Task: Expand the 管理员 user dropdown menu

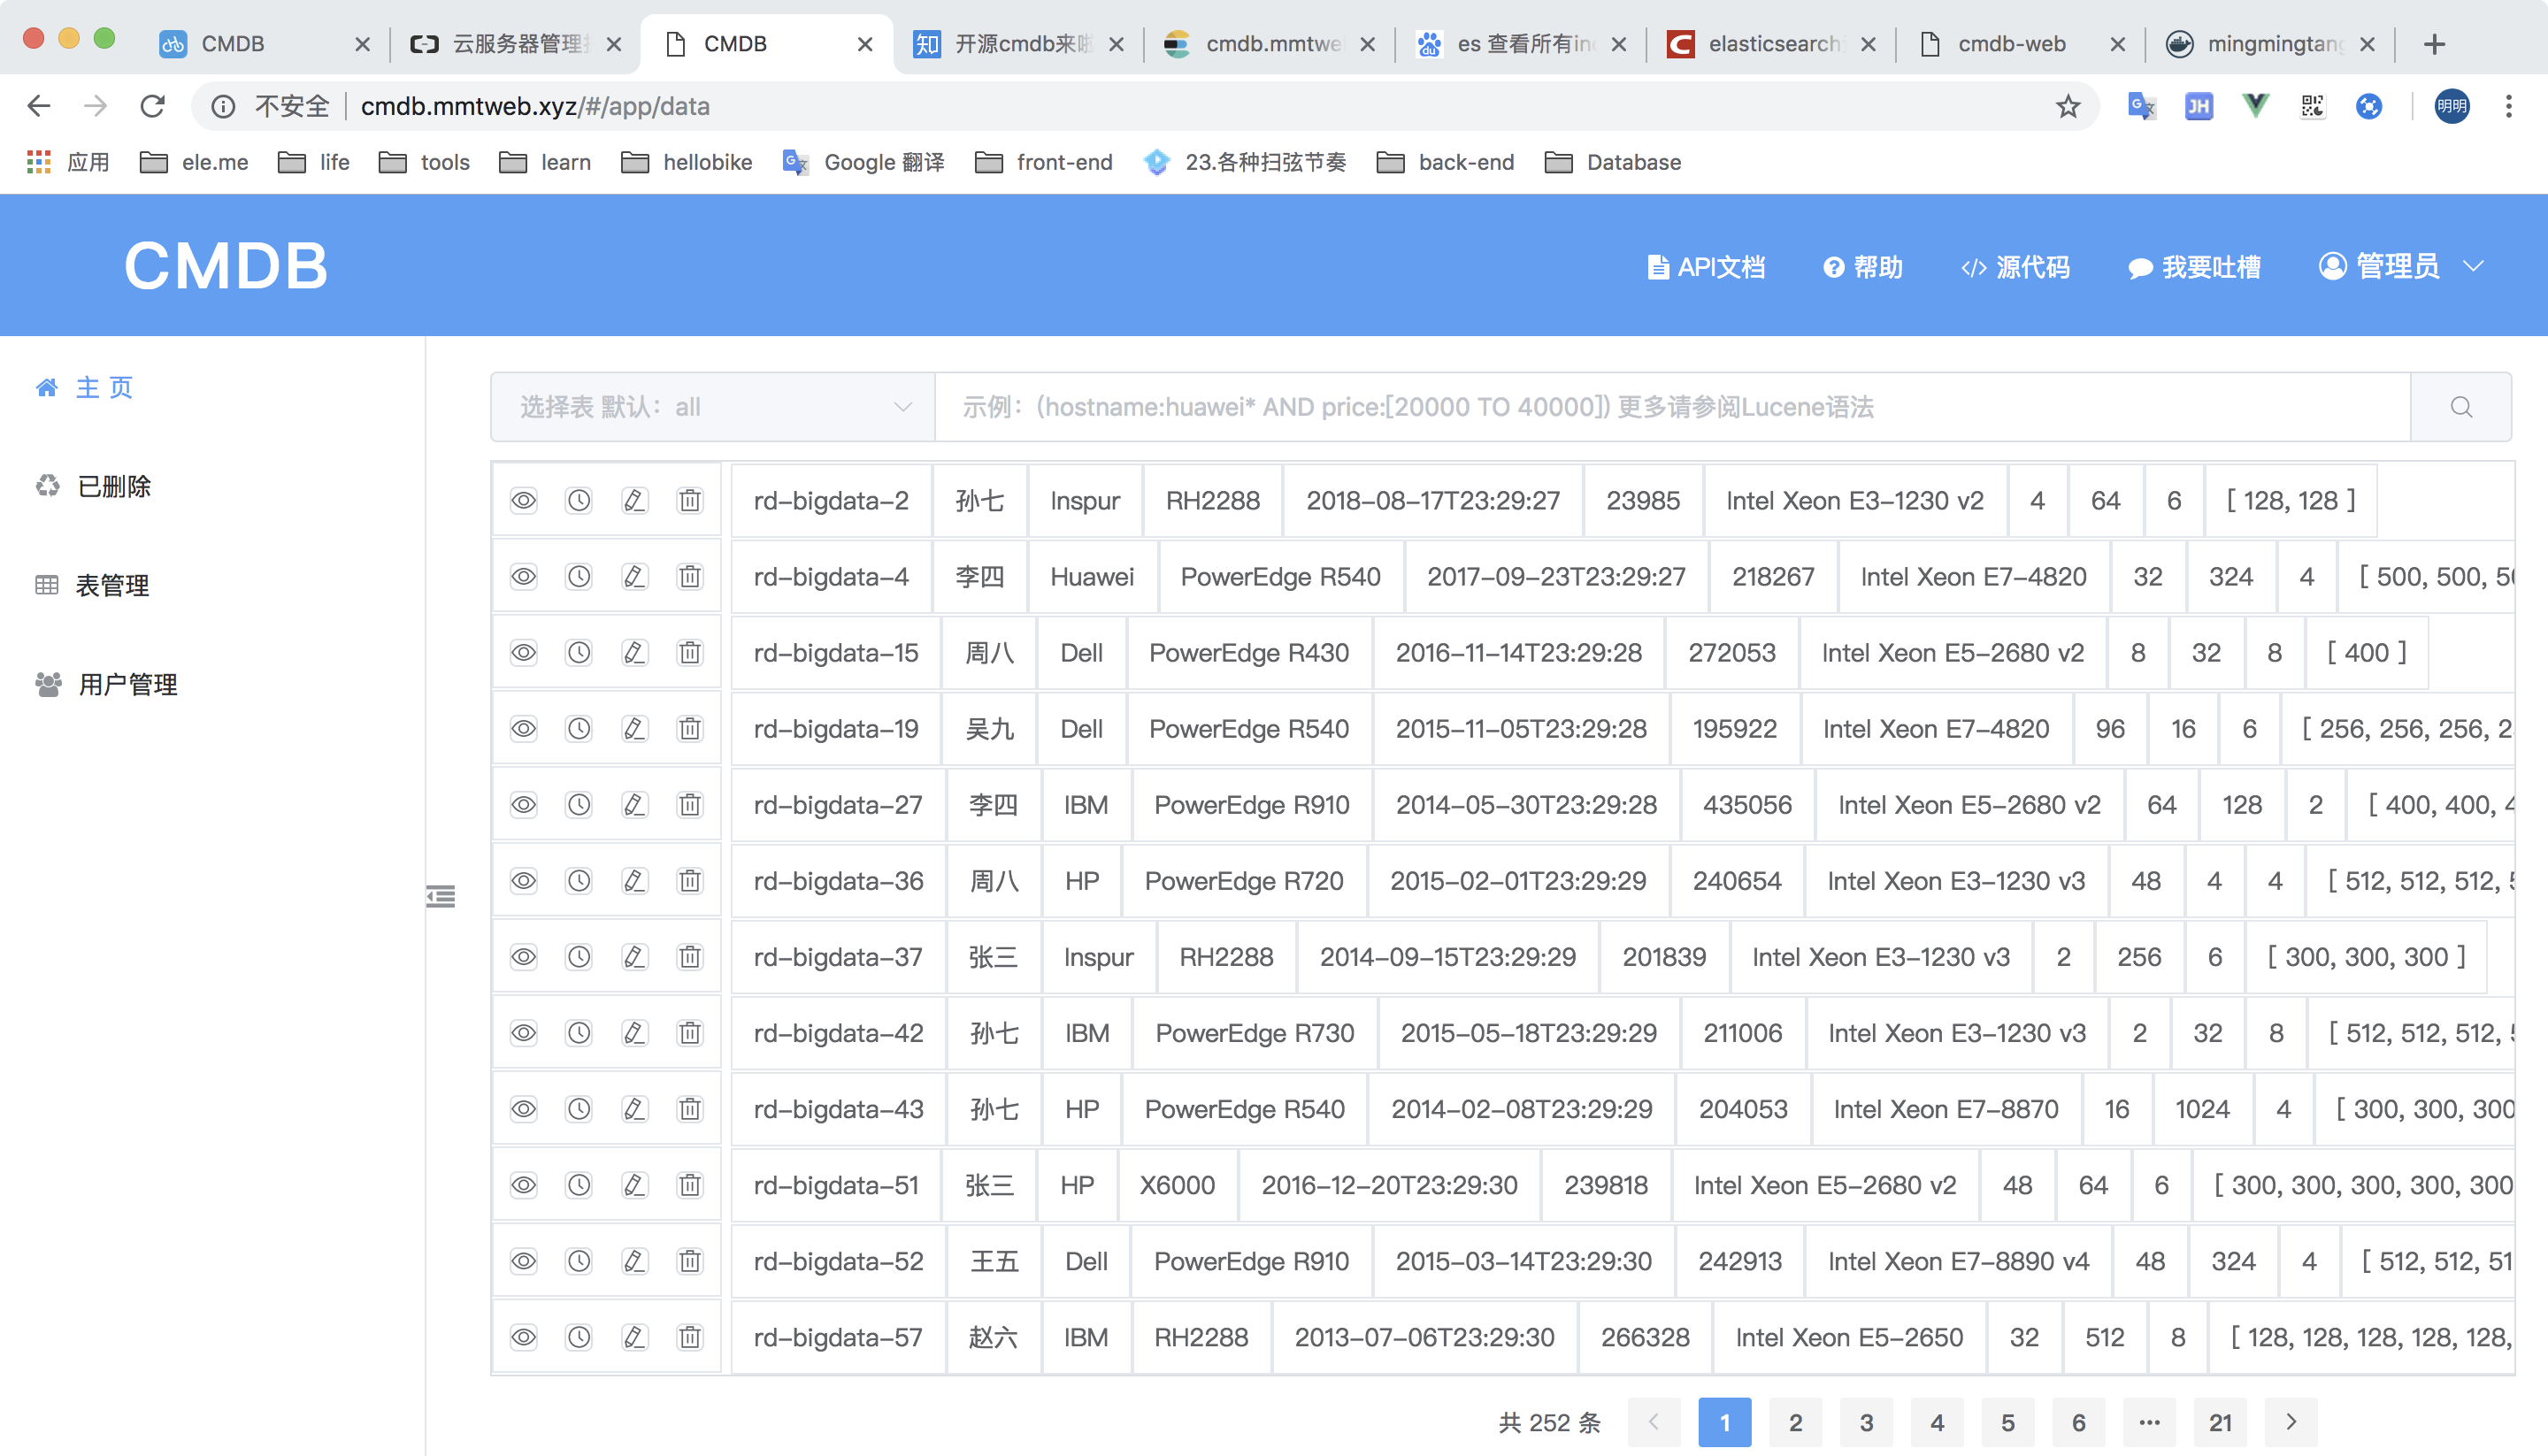Action: point(2400,266)
